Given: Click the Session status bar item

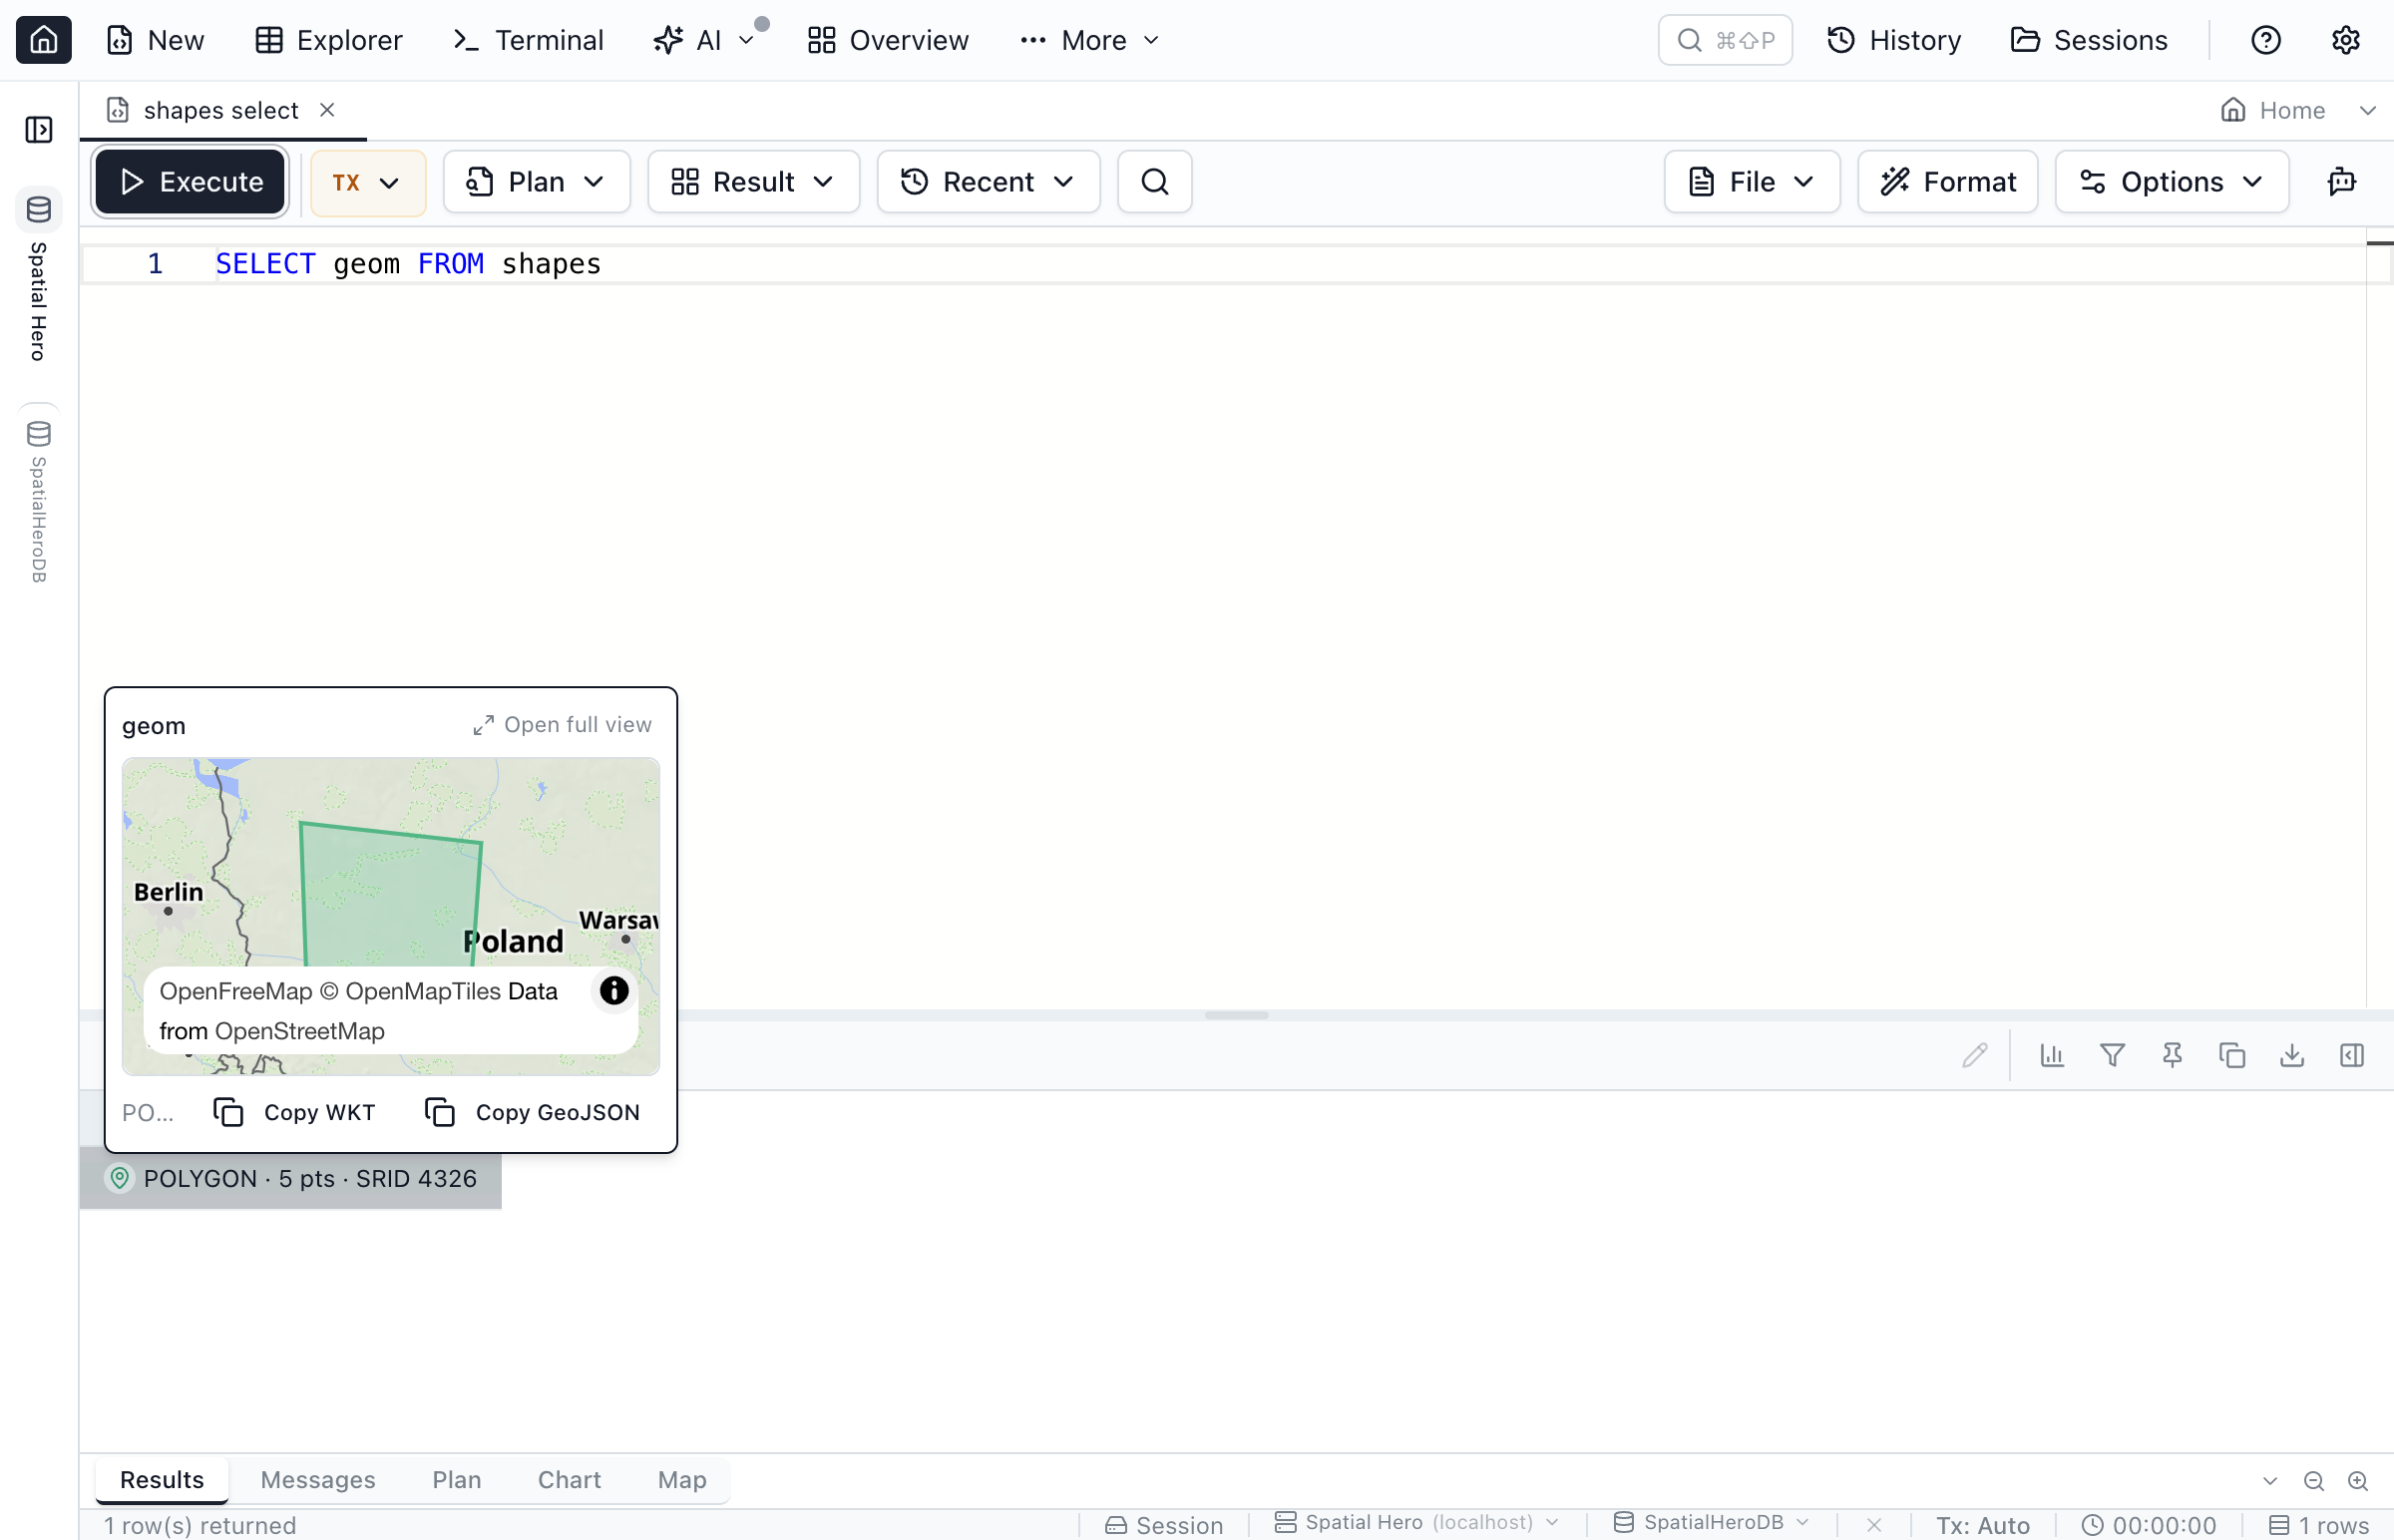Looking at the screenshot, I should (x=1164, y=1524).
